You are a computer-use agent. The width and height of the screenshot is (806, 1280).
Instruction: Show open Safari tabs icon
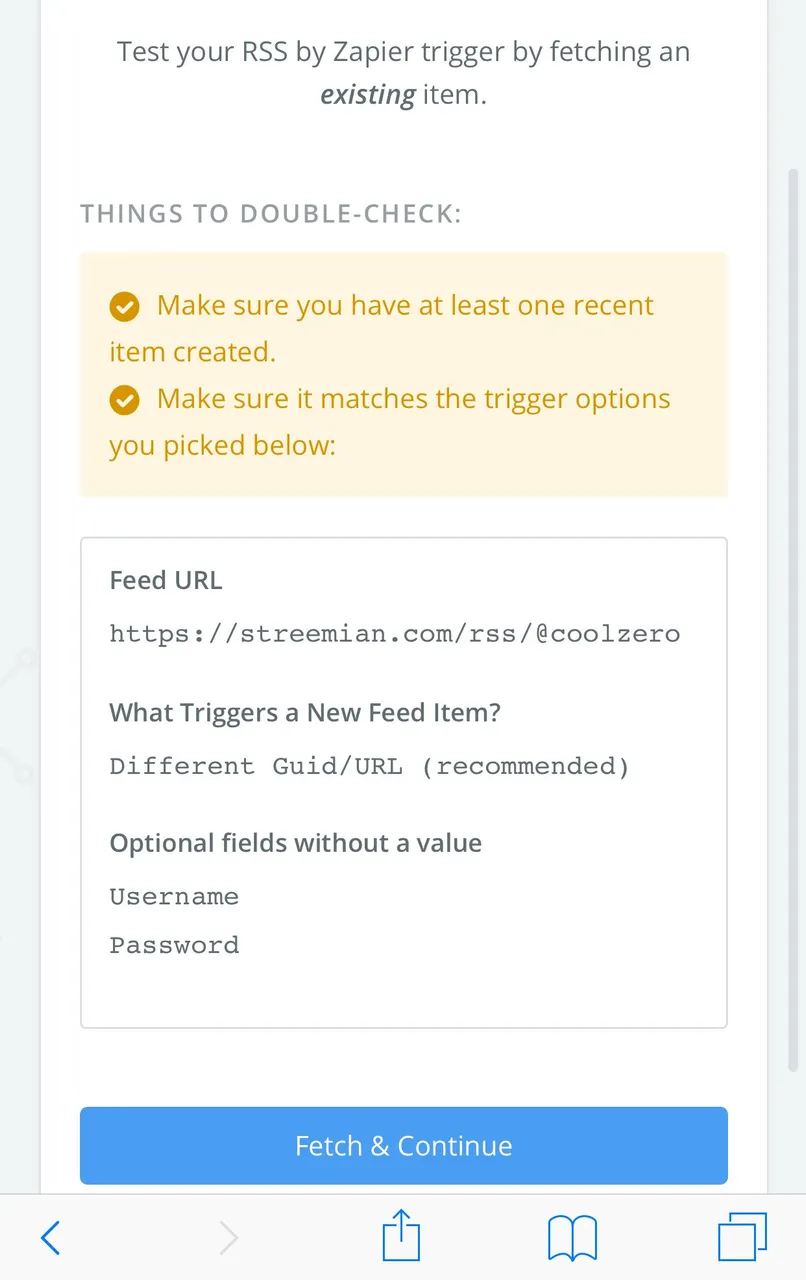click(743, 1237)
